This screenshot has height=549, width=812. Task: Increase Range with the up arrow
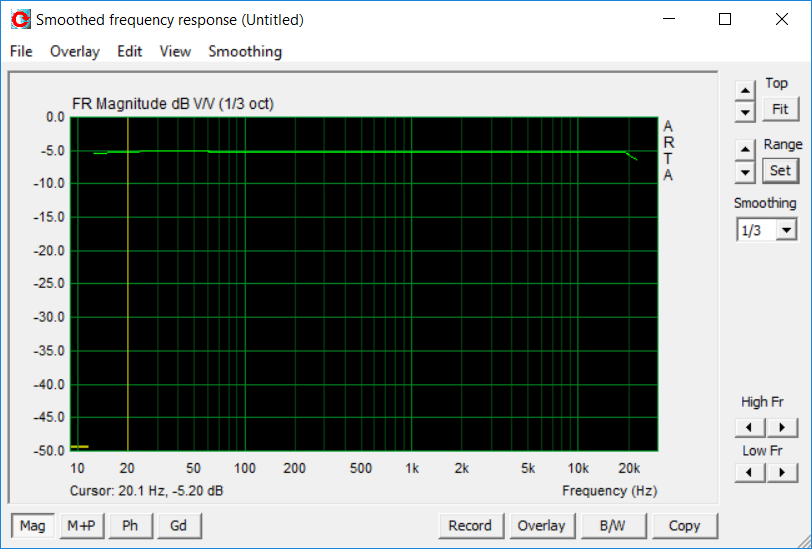click(745, 150)
